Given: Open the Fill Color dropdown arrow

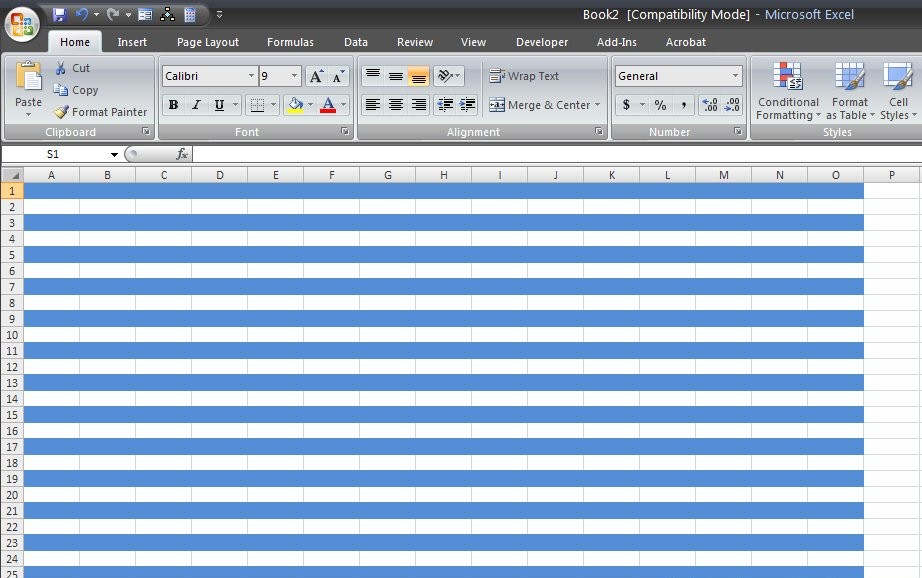Looking at the screenshot, I should point(310,105).
